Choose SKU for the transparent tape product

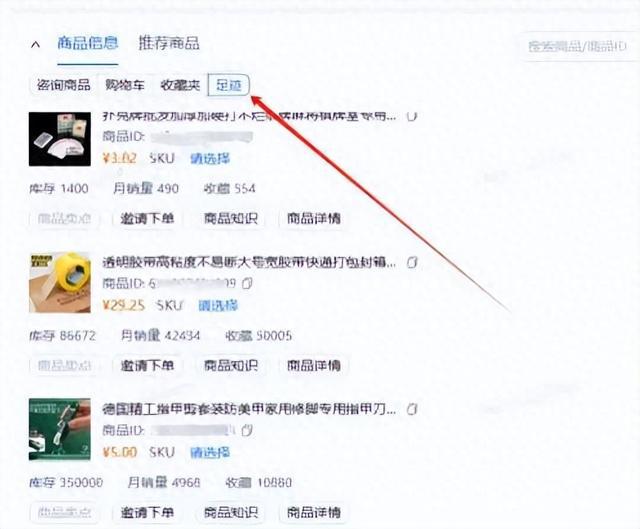coord(218,305)
